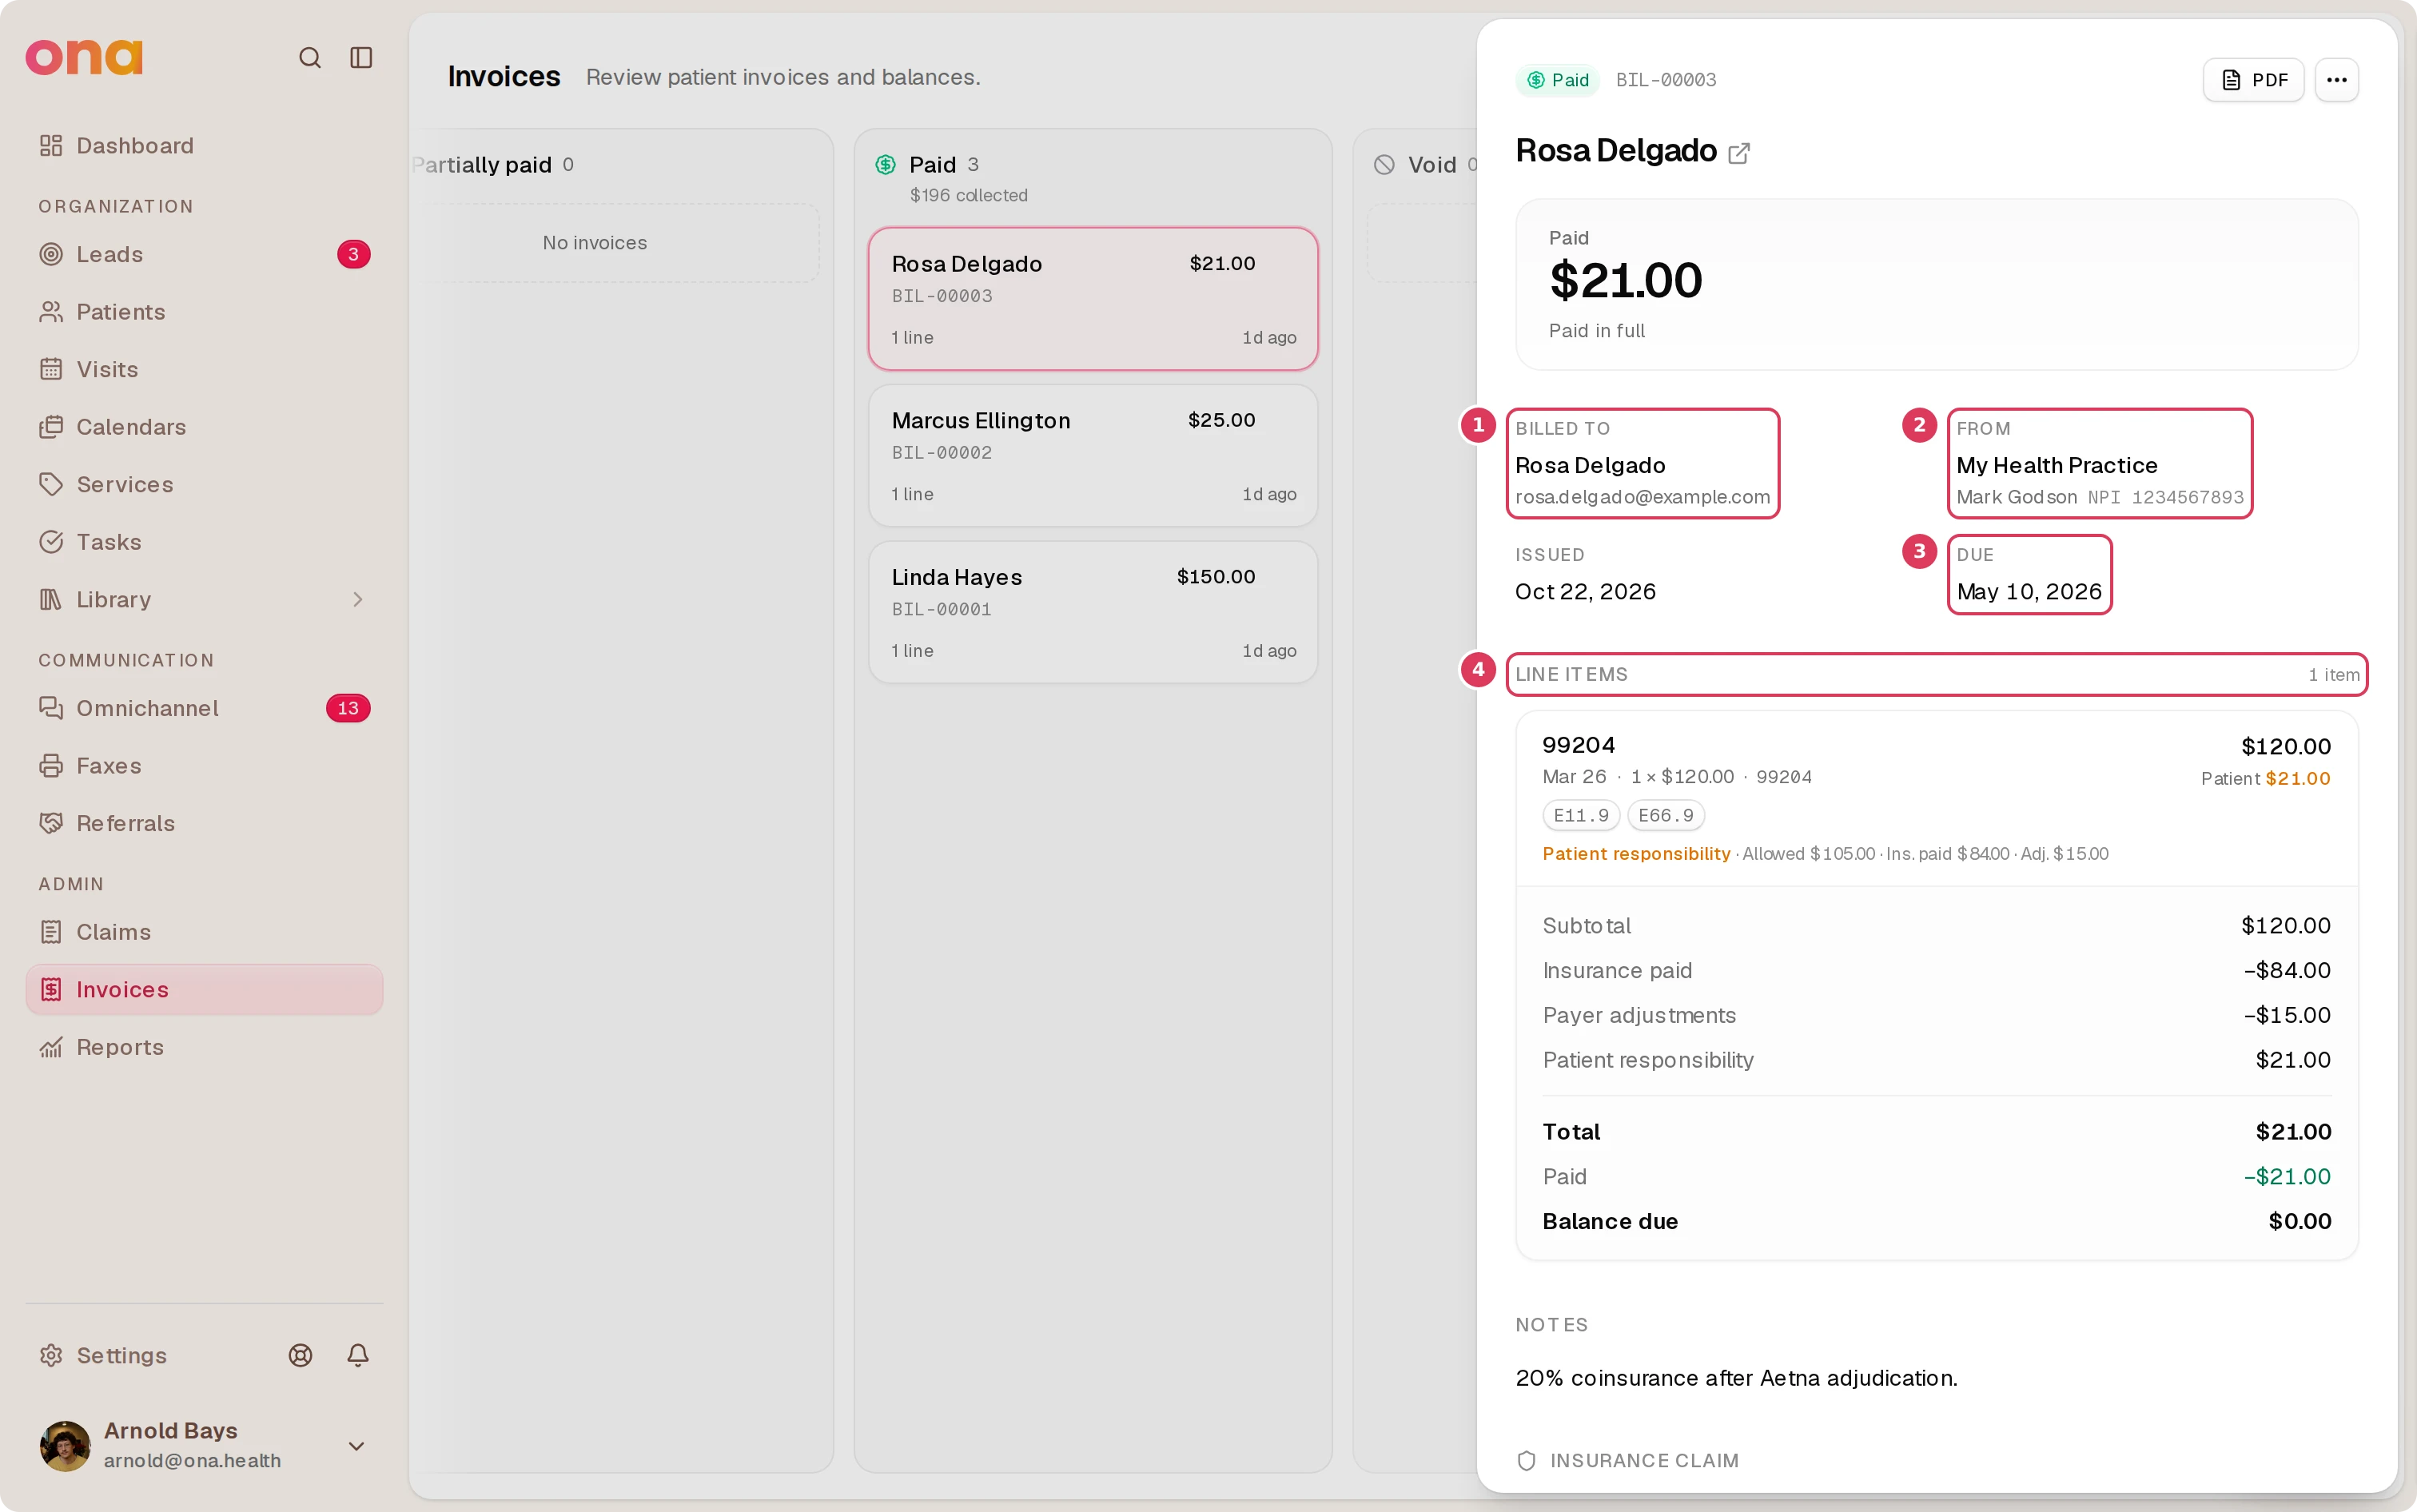Download the invoice as PDF
Viewport: 2417px width, 1512px height.
[2253, 80]
